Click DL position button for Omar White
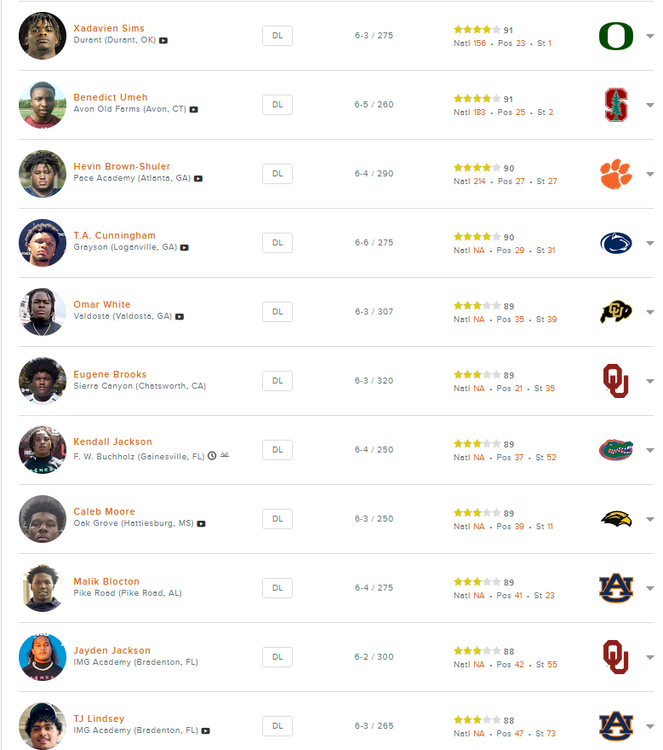The image size is (663, 750). point(277,312)
